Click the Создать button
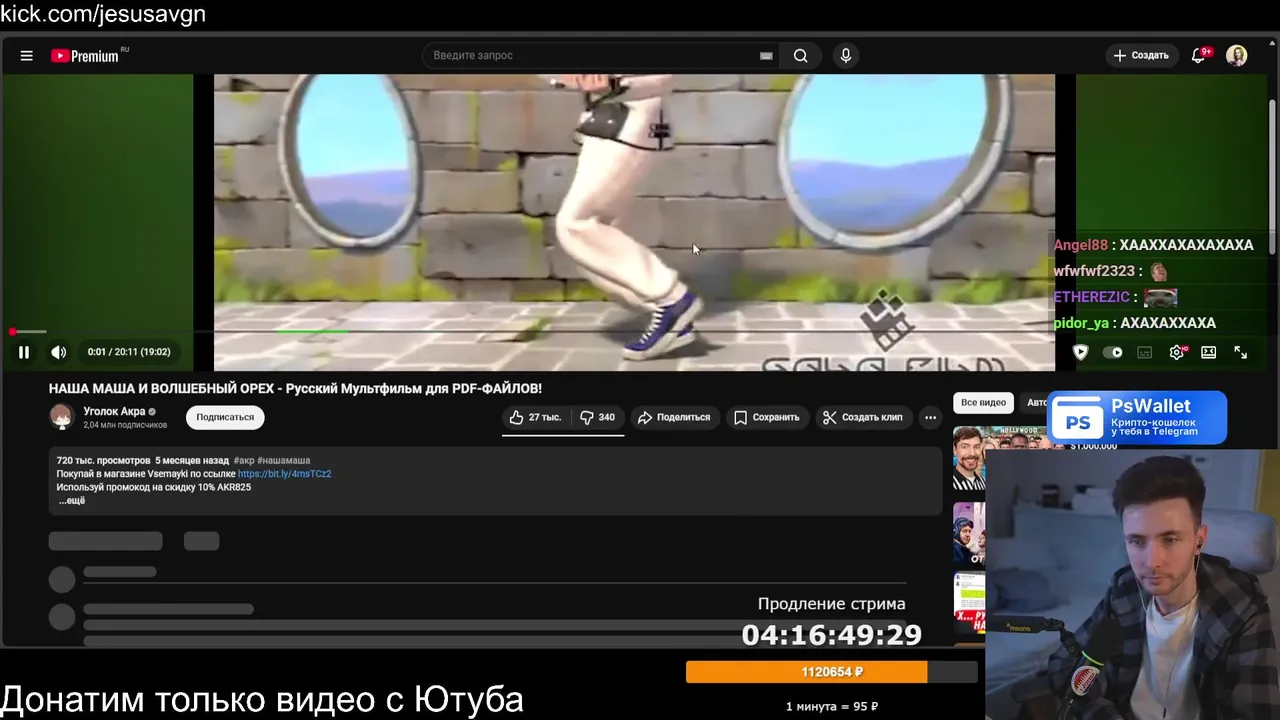Viewport: 1280px width, 720px height. click(x=1141, y=56)
